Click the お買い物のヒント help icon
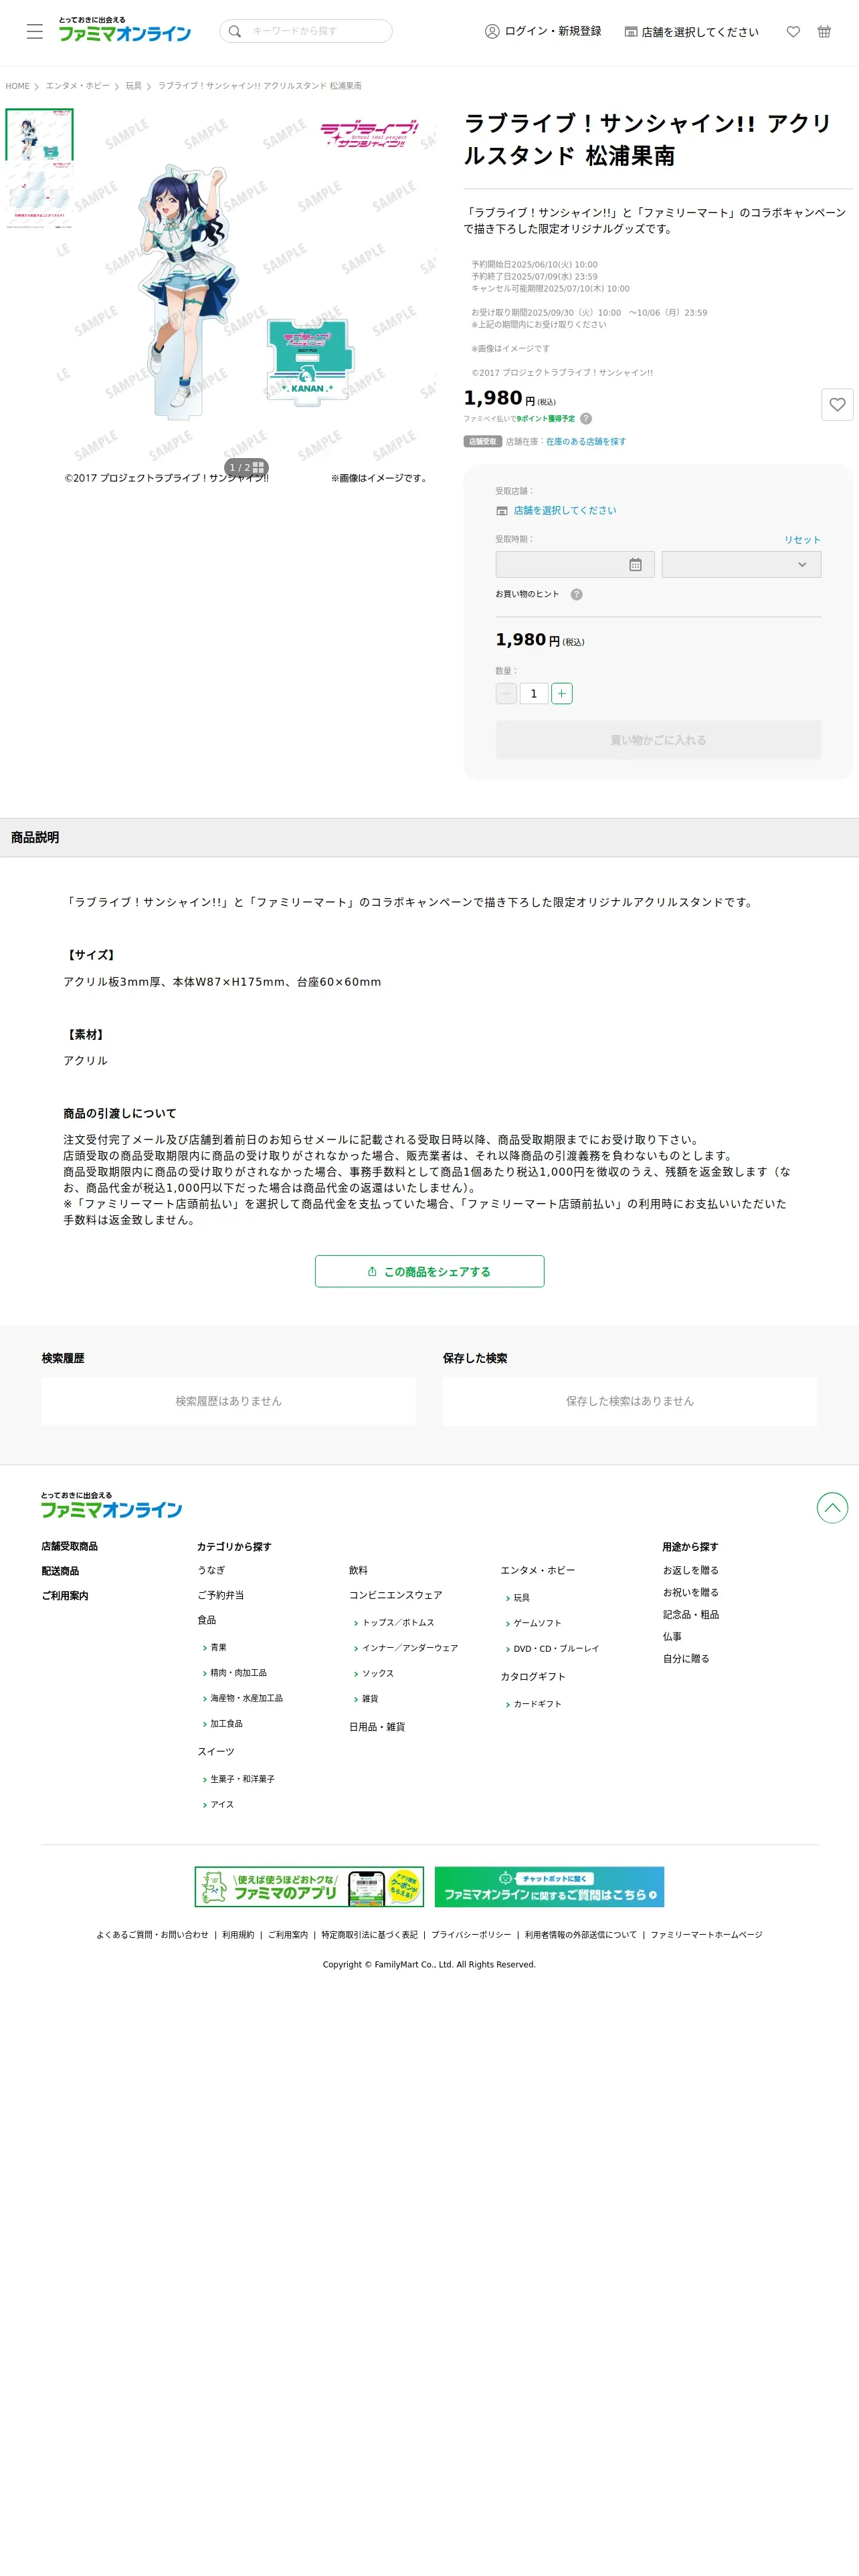 pos(577,594)
